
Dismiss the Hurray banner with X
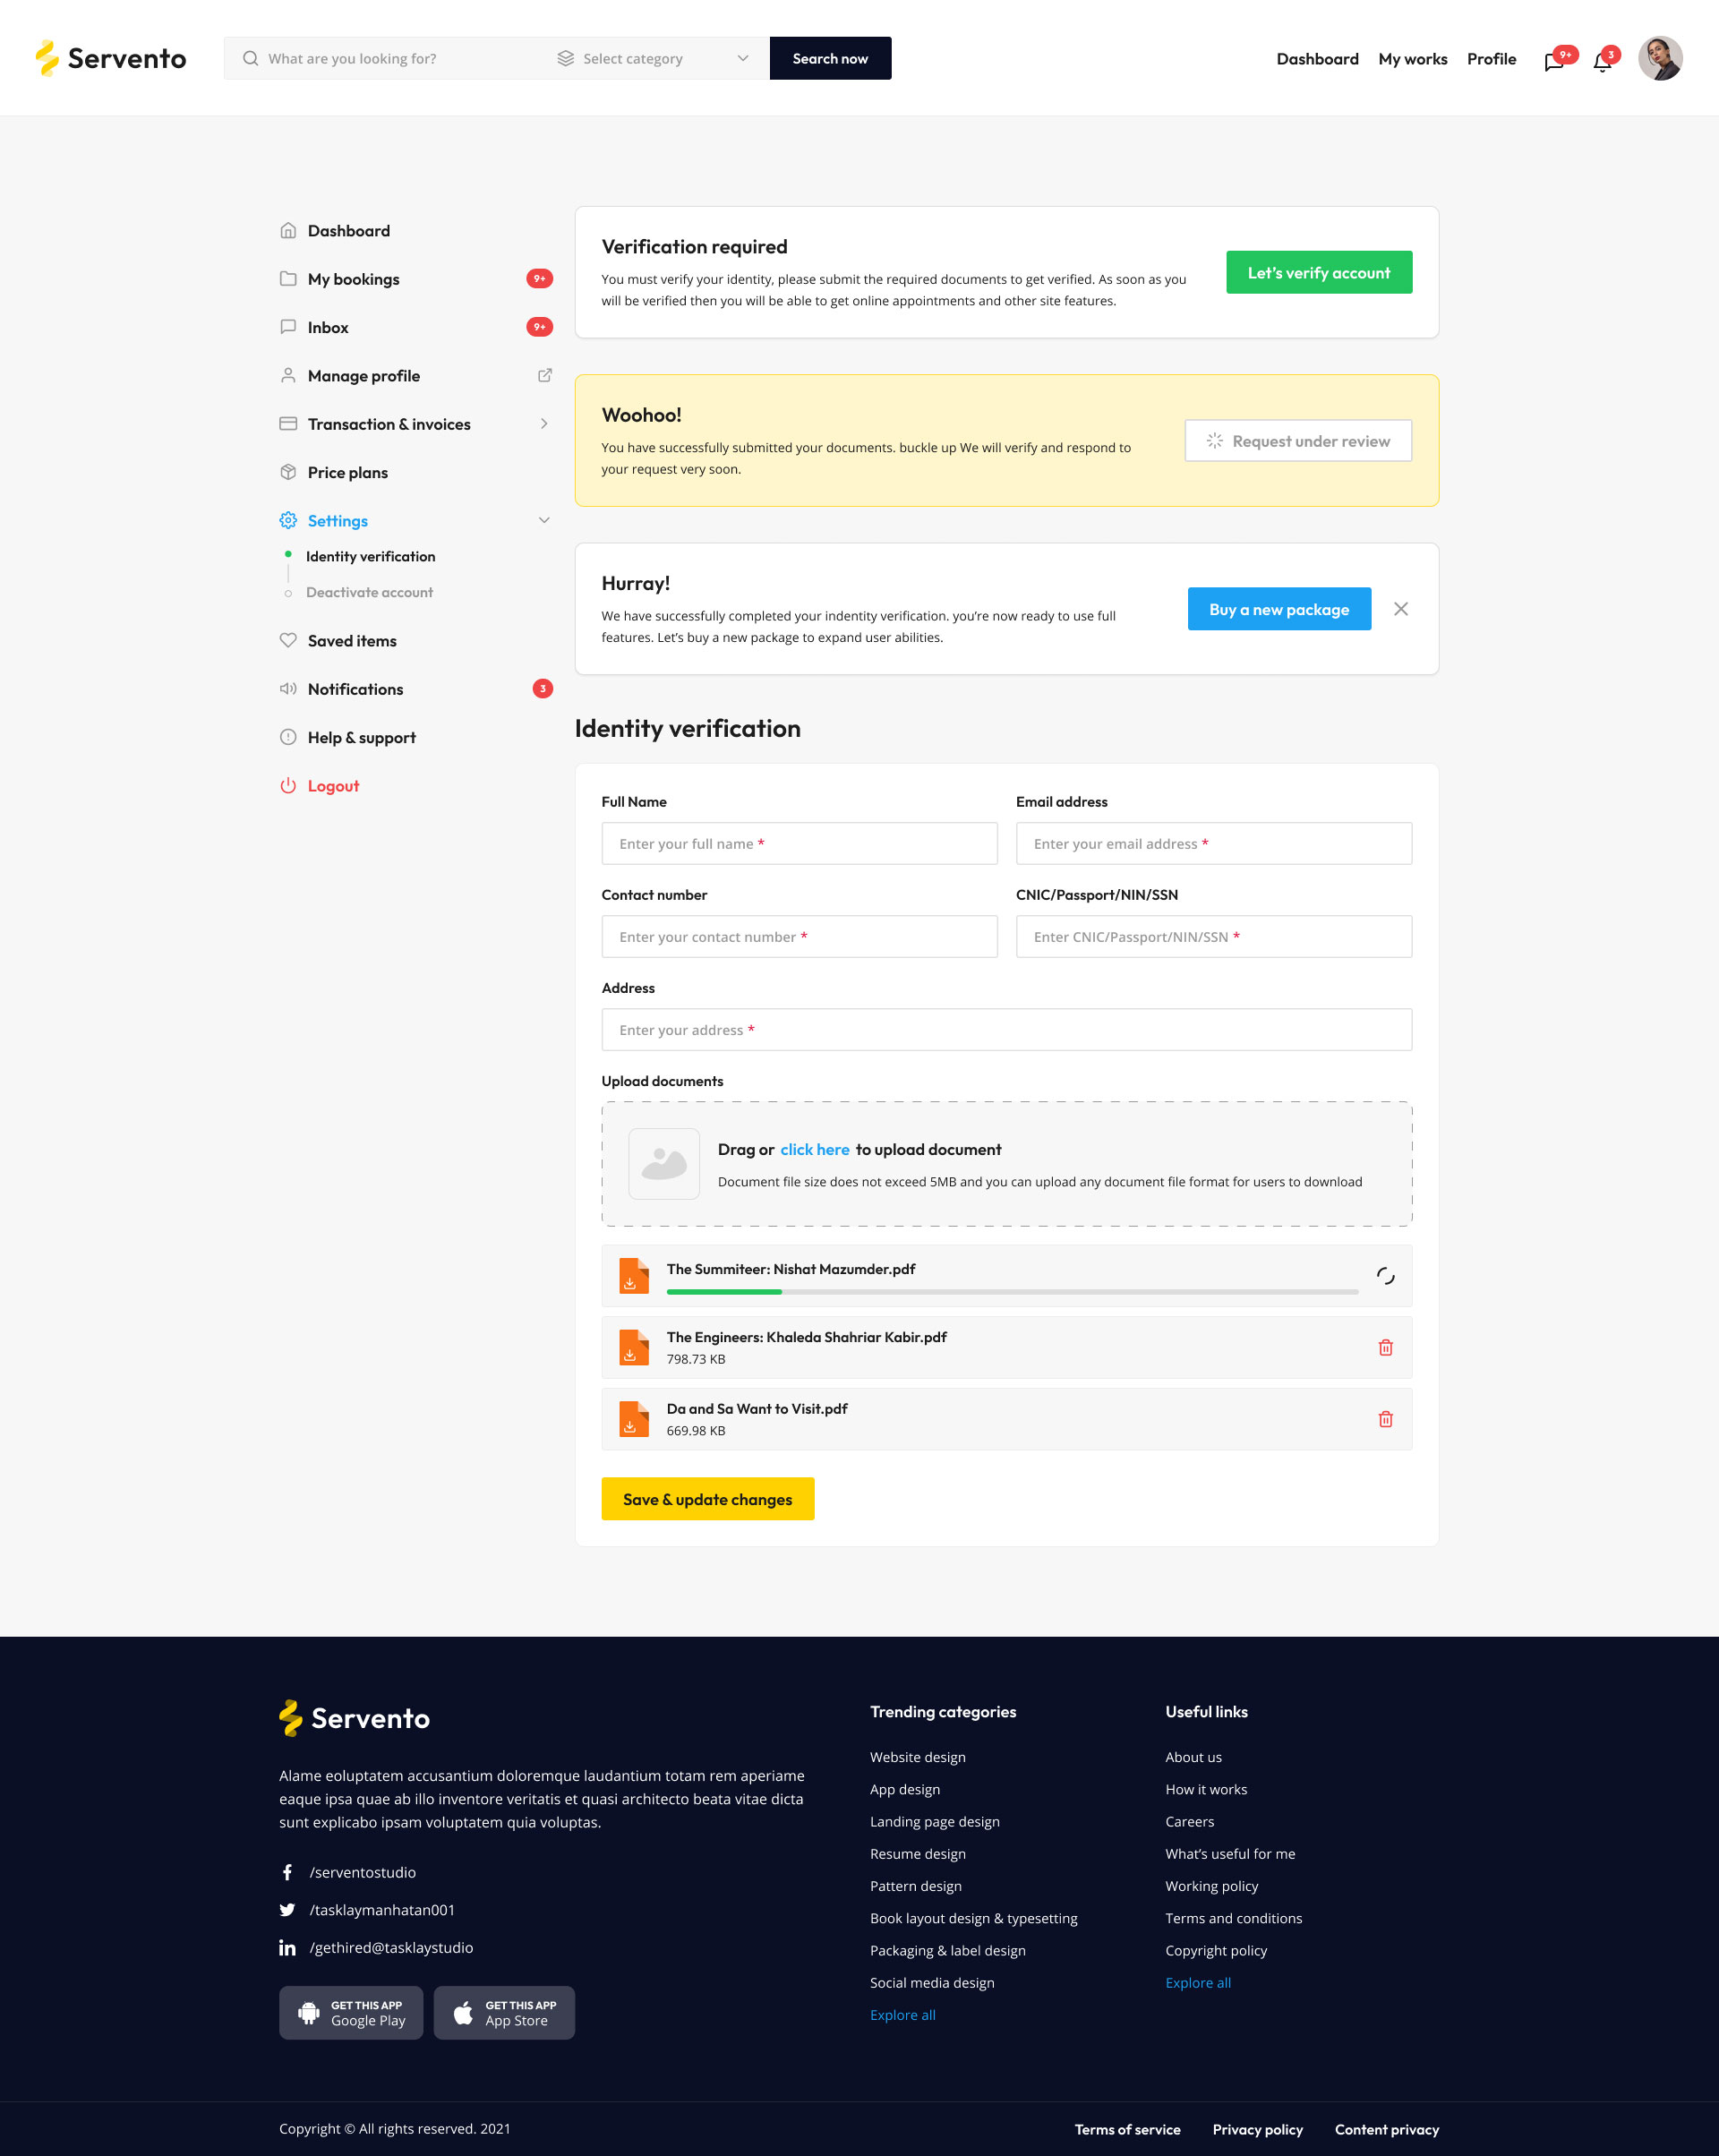click(1400, 609)
